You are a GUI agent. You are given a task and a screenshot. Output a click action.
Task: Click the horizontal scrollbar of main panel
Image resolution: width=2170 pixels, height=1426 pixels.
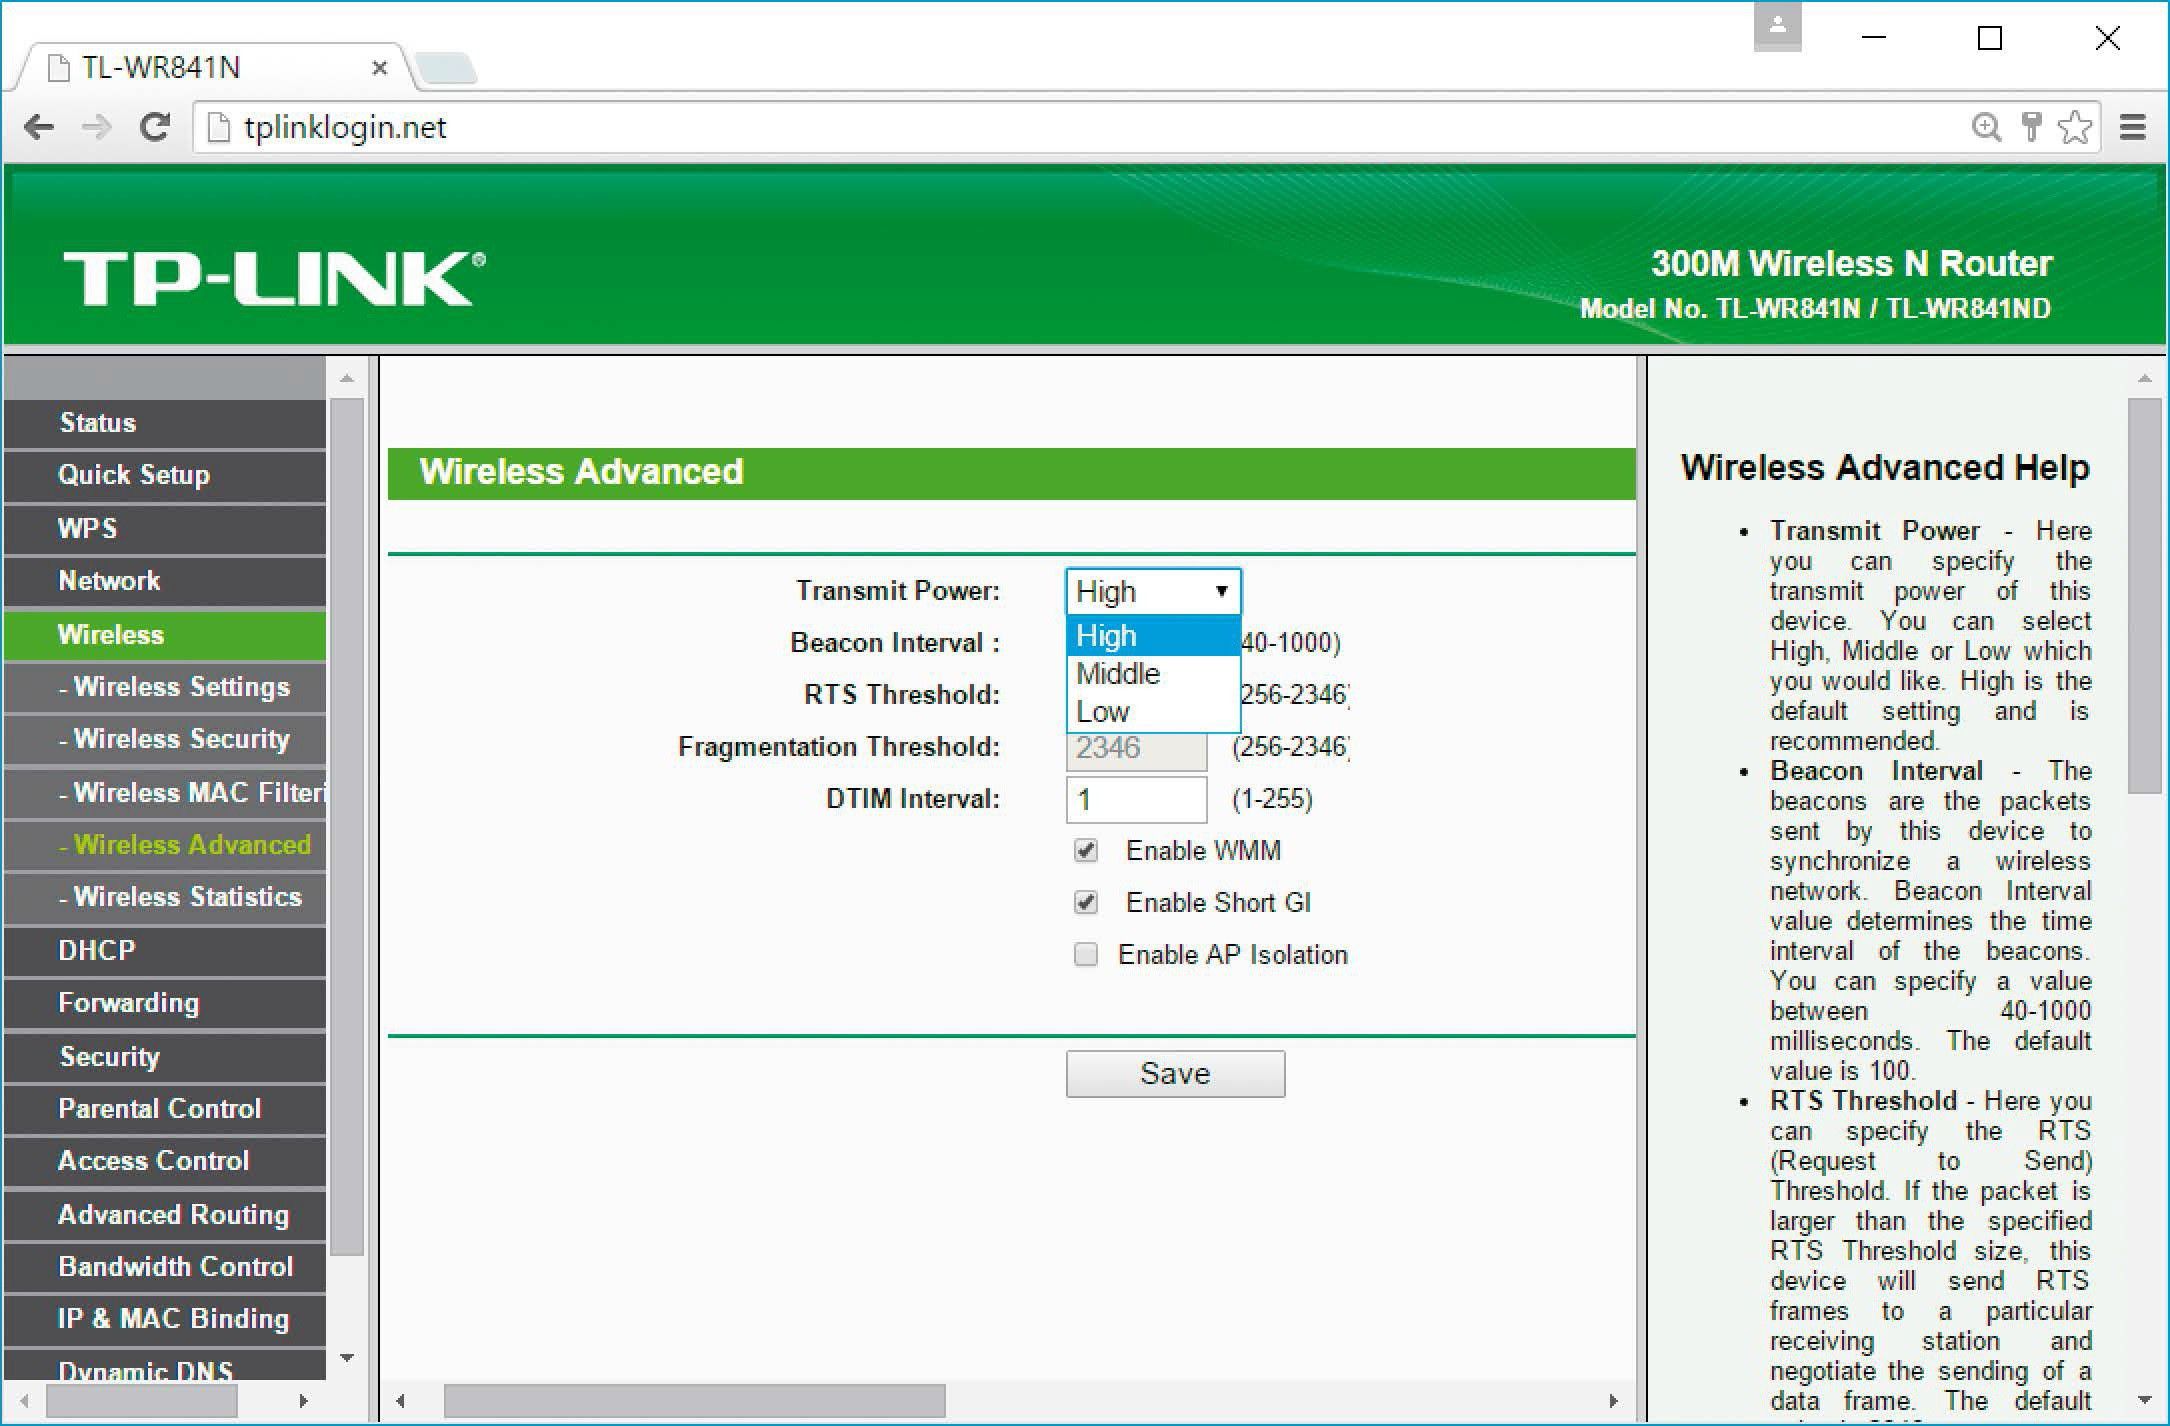694,1400
